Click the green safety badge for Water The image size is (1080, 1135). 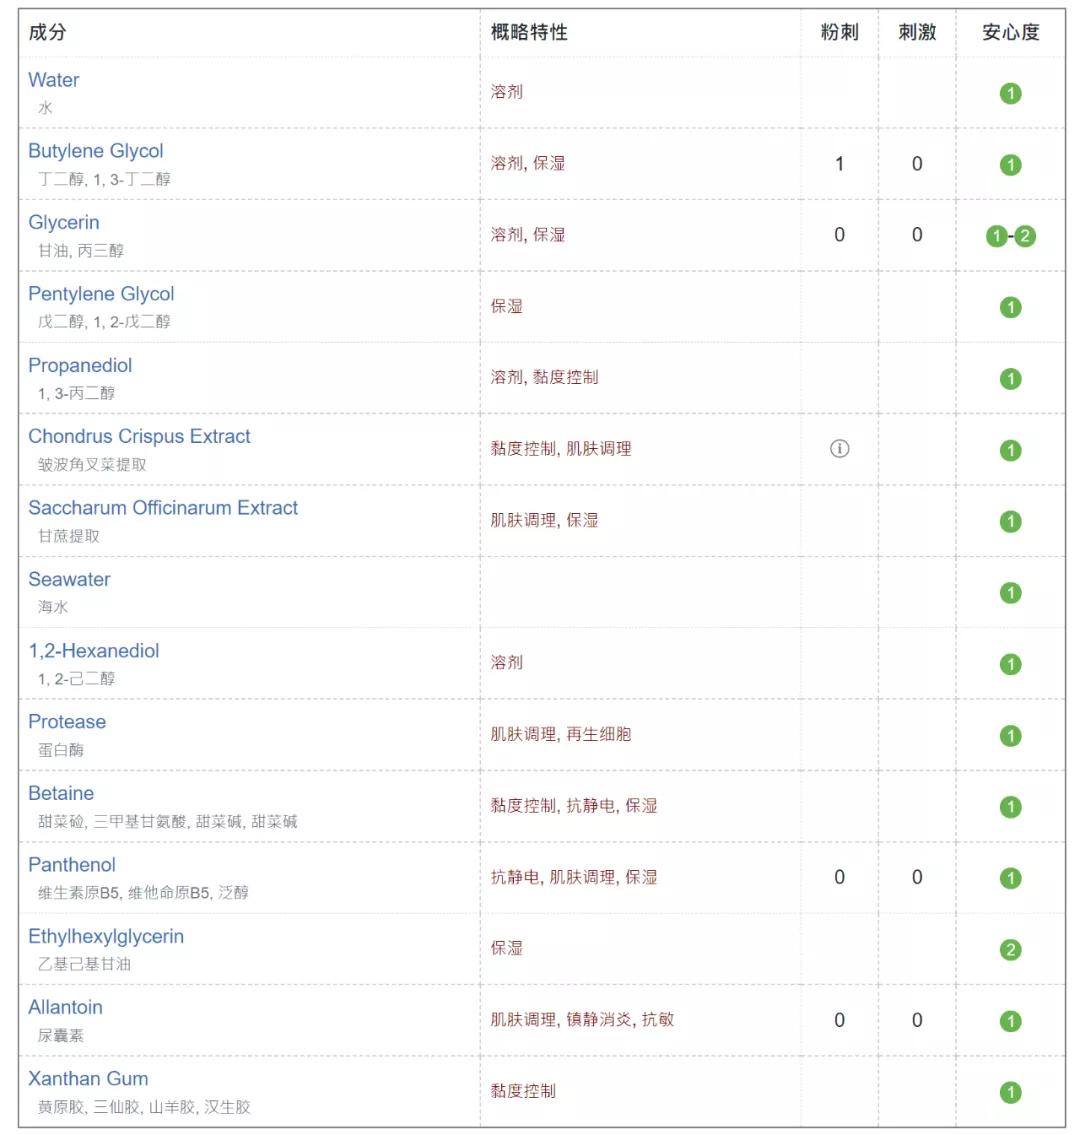[x=1010, y=93]
